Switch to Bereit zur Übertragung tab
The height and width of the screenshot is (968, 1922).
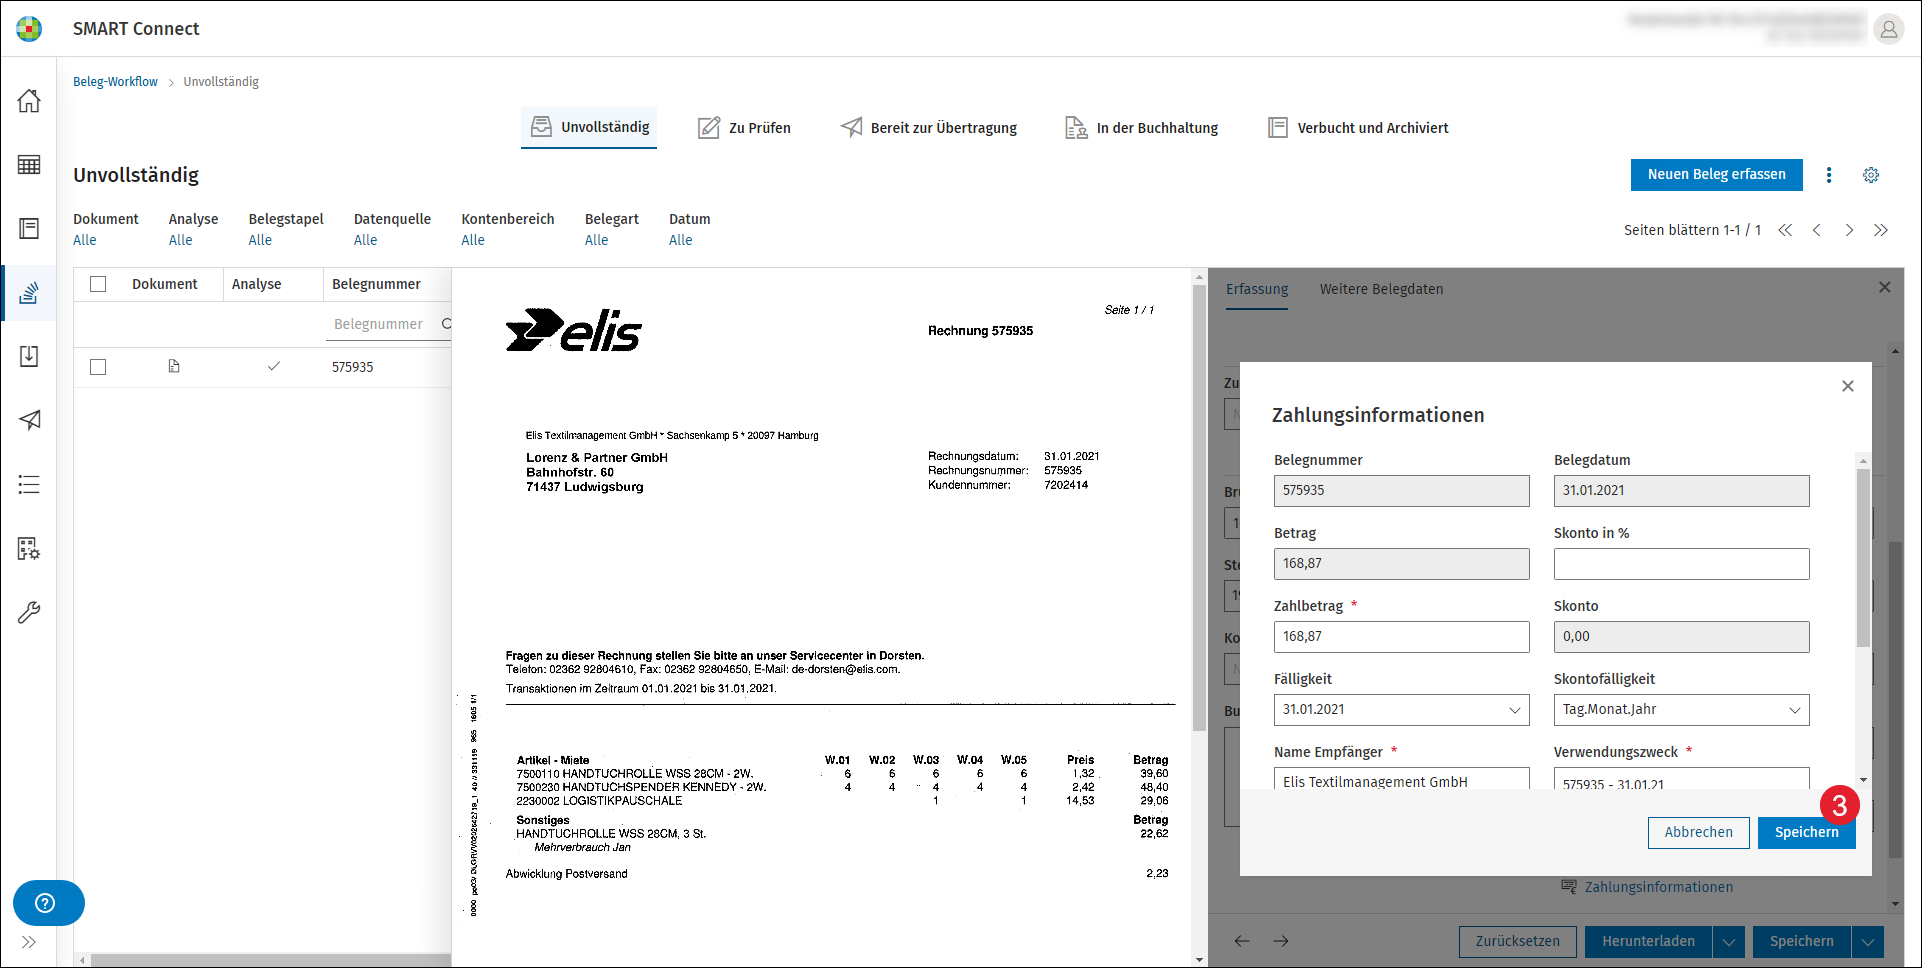coord(929,128)
